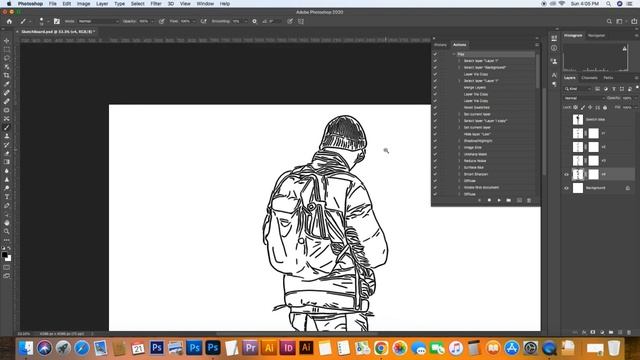
Task: Toggle layer filtering on/off switch
Action: point(637,88)
